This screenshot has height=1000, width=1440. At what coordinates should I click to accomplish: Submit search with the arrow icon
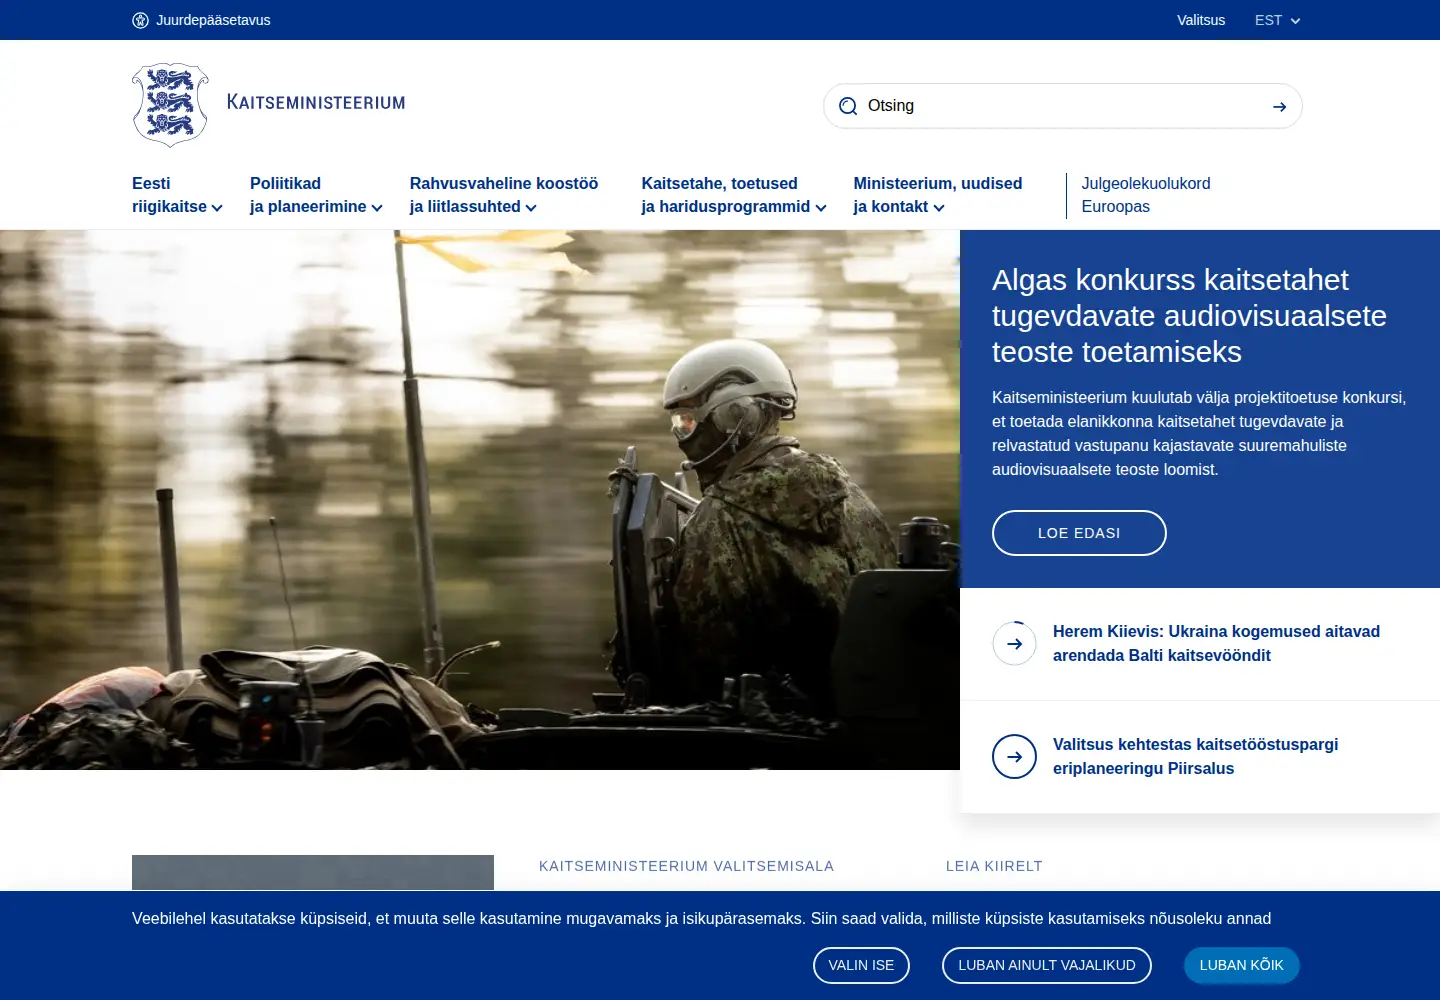[1279, 106]
